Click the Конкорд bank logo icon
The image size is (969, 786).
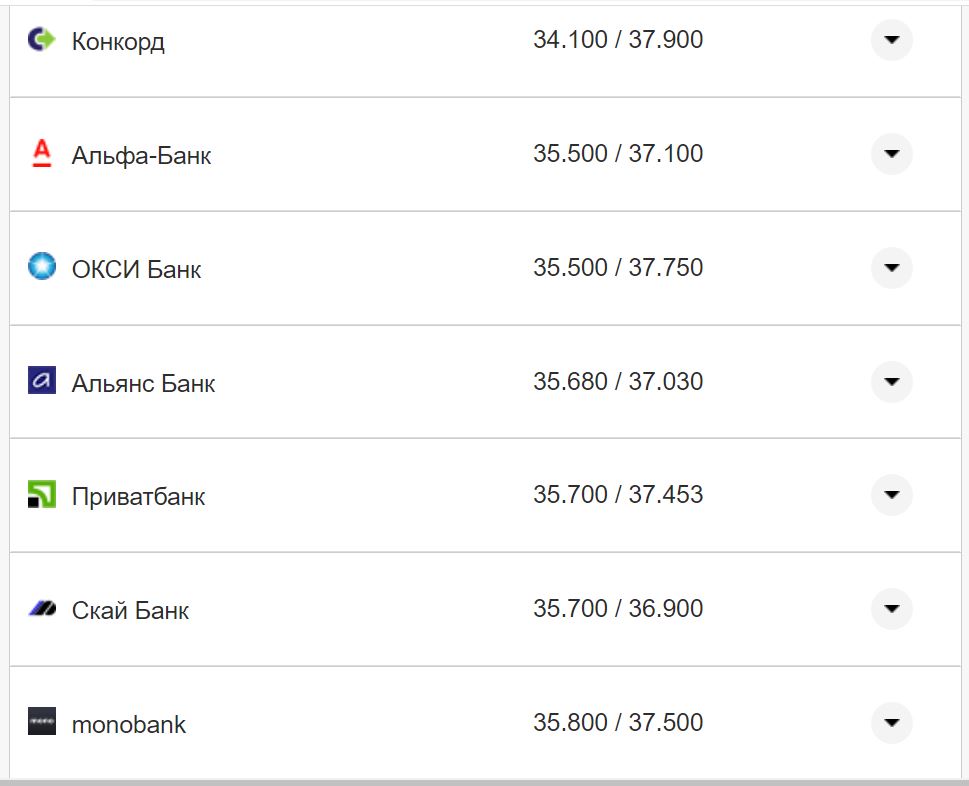[41, 40]
